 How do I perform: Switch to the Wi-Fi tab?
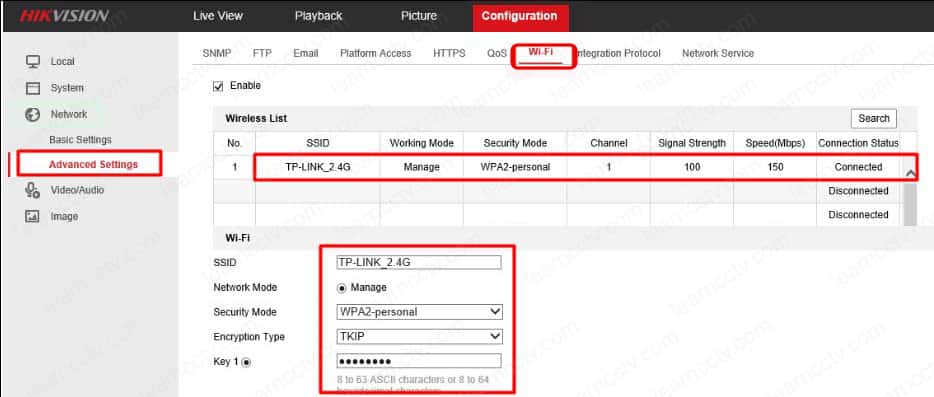(x=541, y=52)
